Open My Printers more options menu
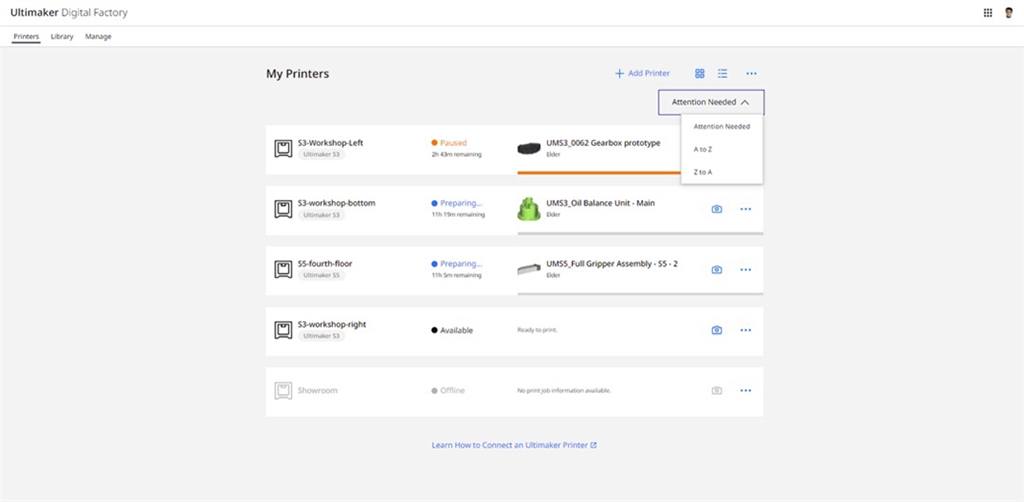The height and width of the screenshot is (502, 1024). coord(751,73)
